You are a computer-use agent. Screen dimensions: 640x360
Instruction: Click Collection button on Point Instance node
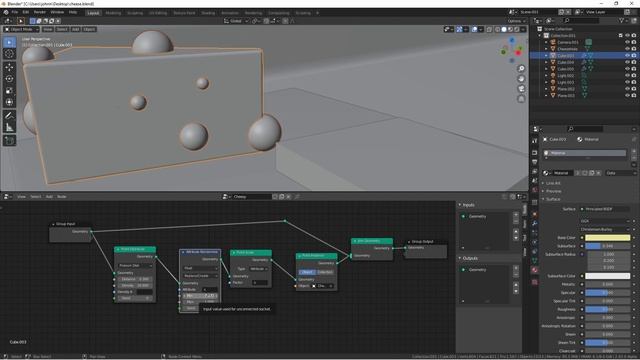pos(325,272)
